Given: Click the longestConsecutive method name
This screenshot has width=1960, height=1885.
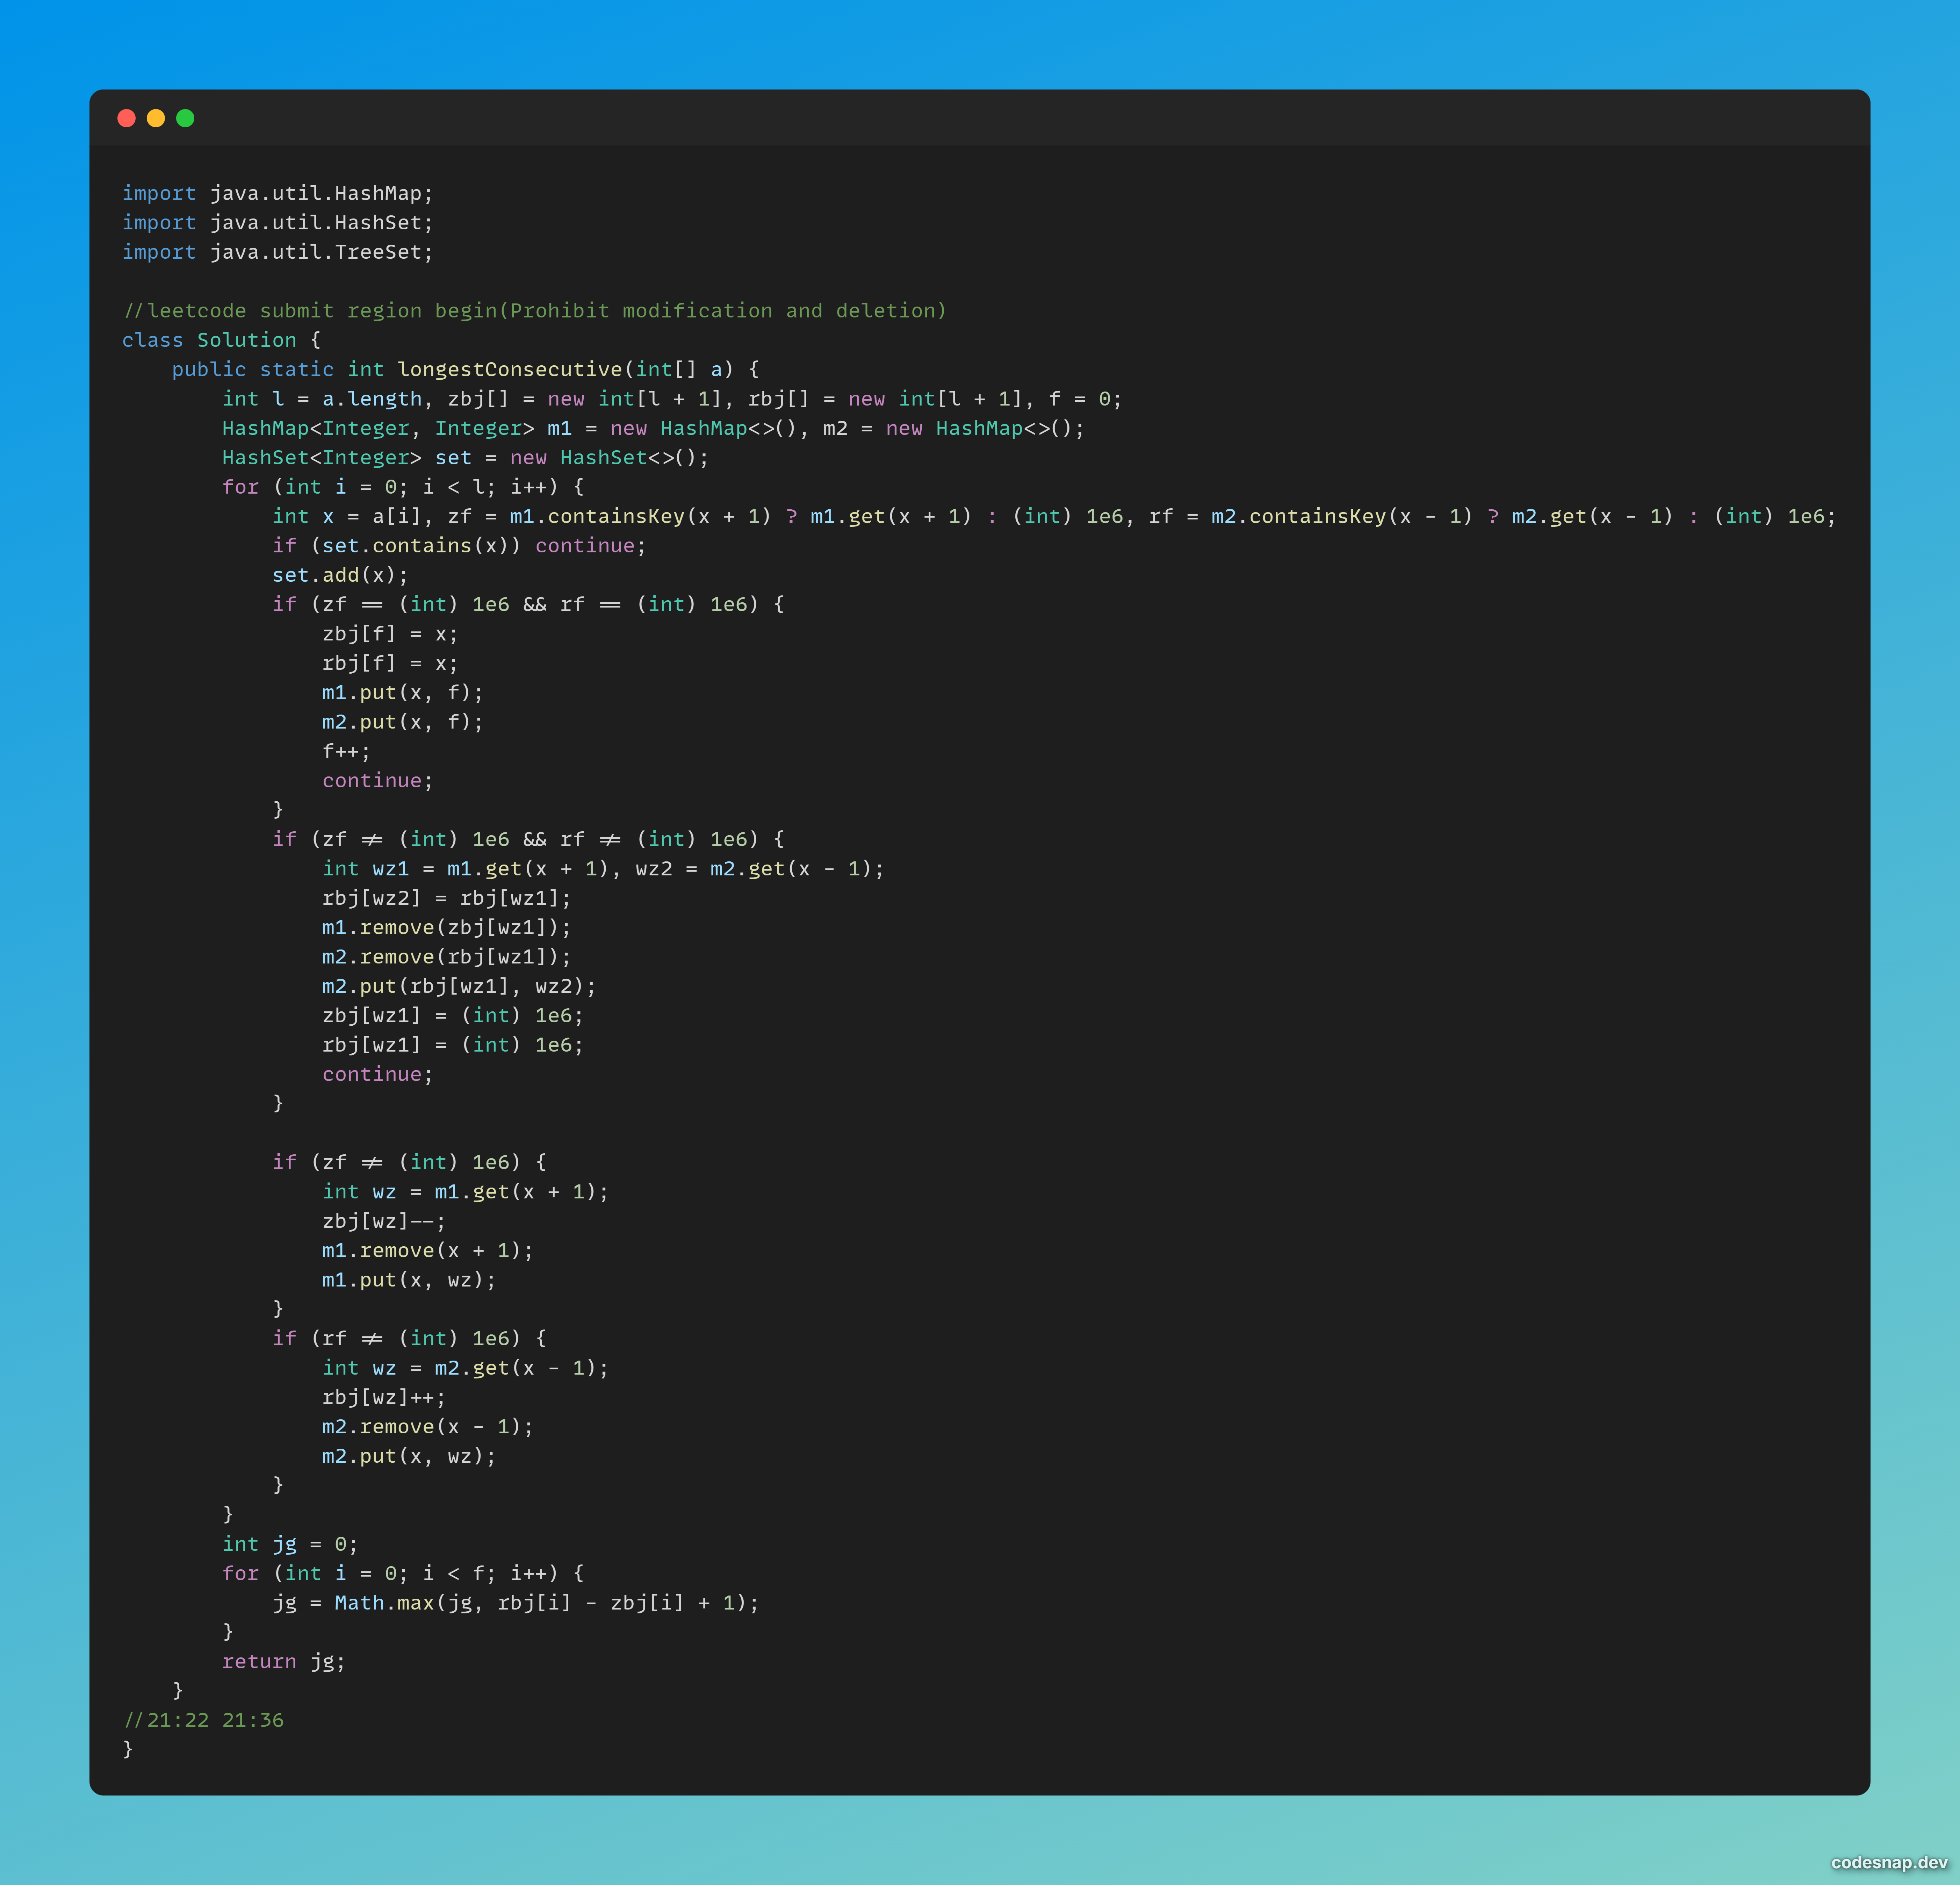Looking at the screenshot, I should click(x=509, y=369).
